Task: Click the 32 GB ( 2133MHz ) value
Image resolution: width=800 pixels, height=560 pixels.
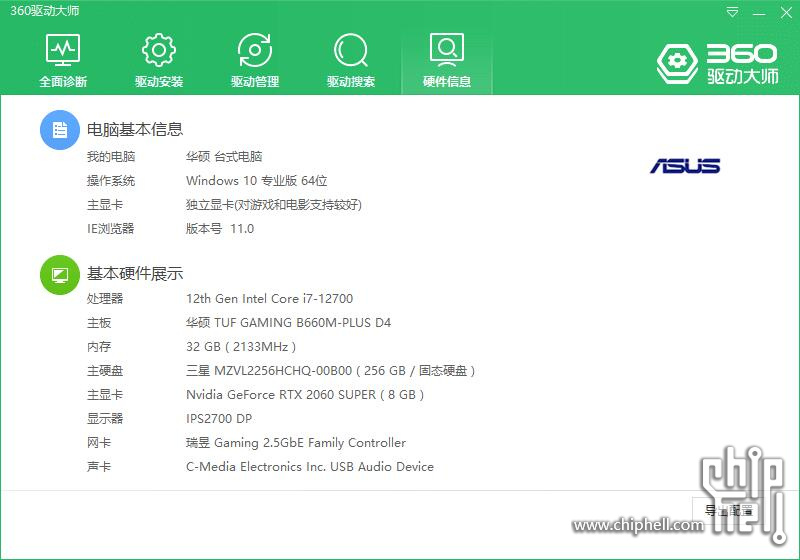Action: coord(241,347)
